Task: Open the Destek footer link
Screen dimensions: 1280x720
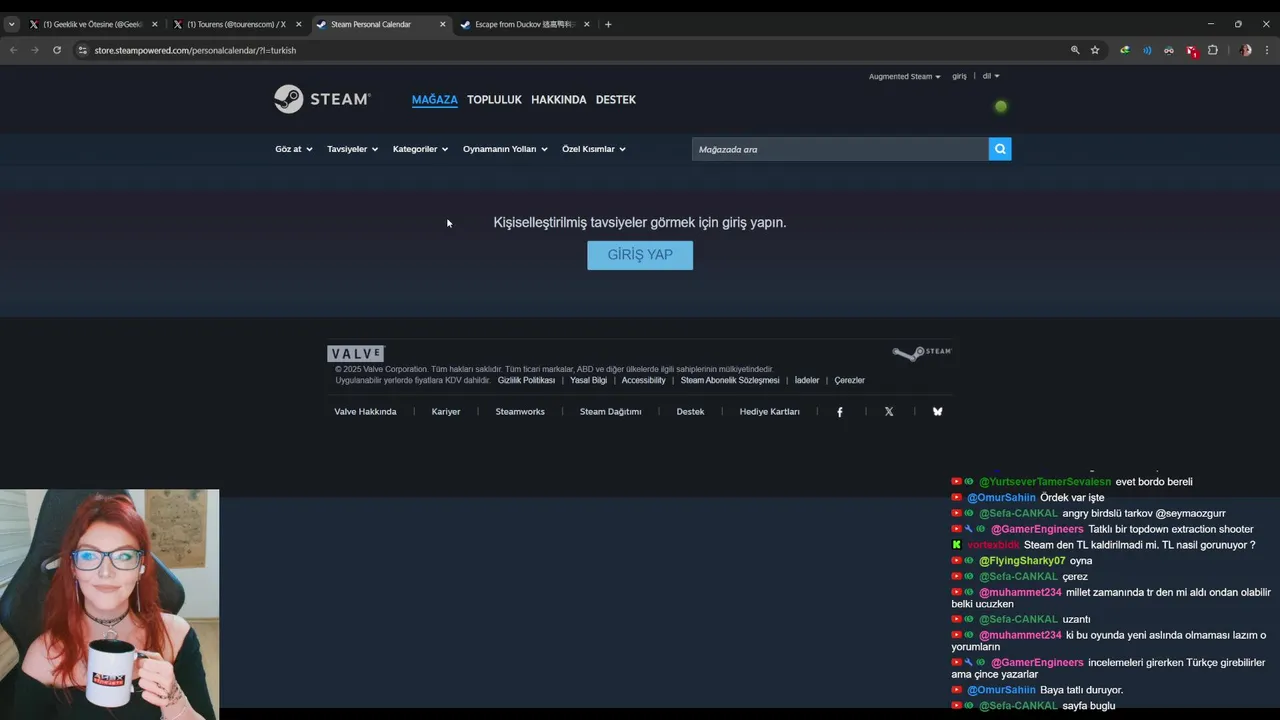Action: tap(690, 412)
